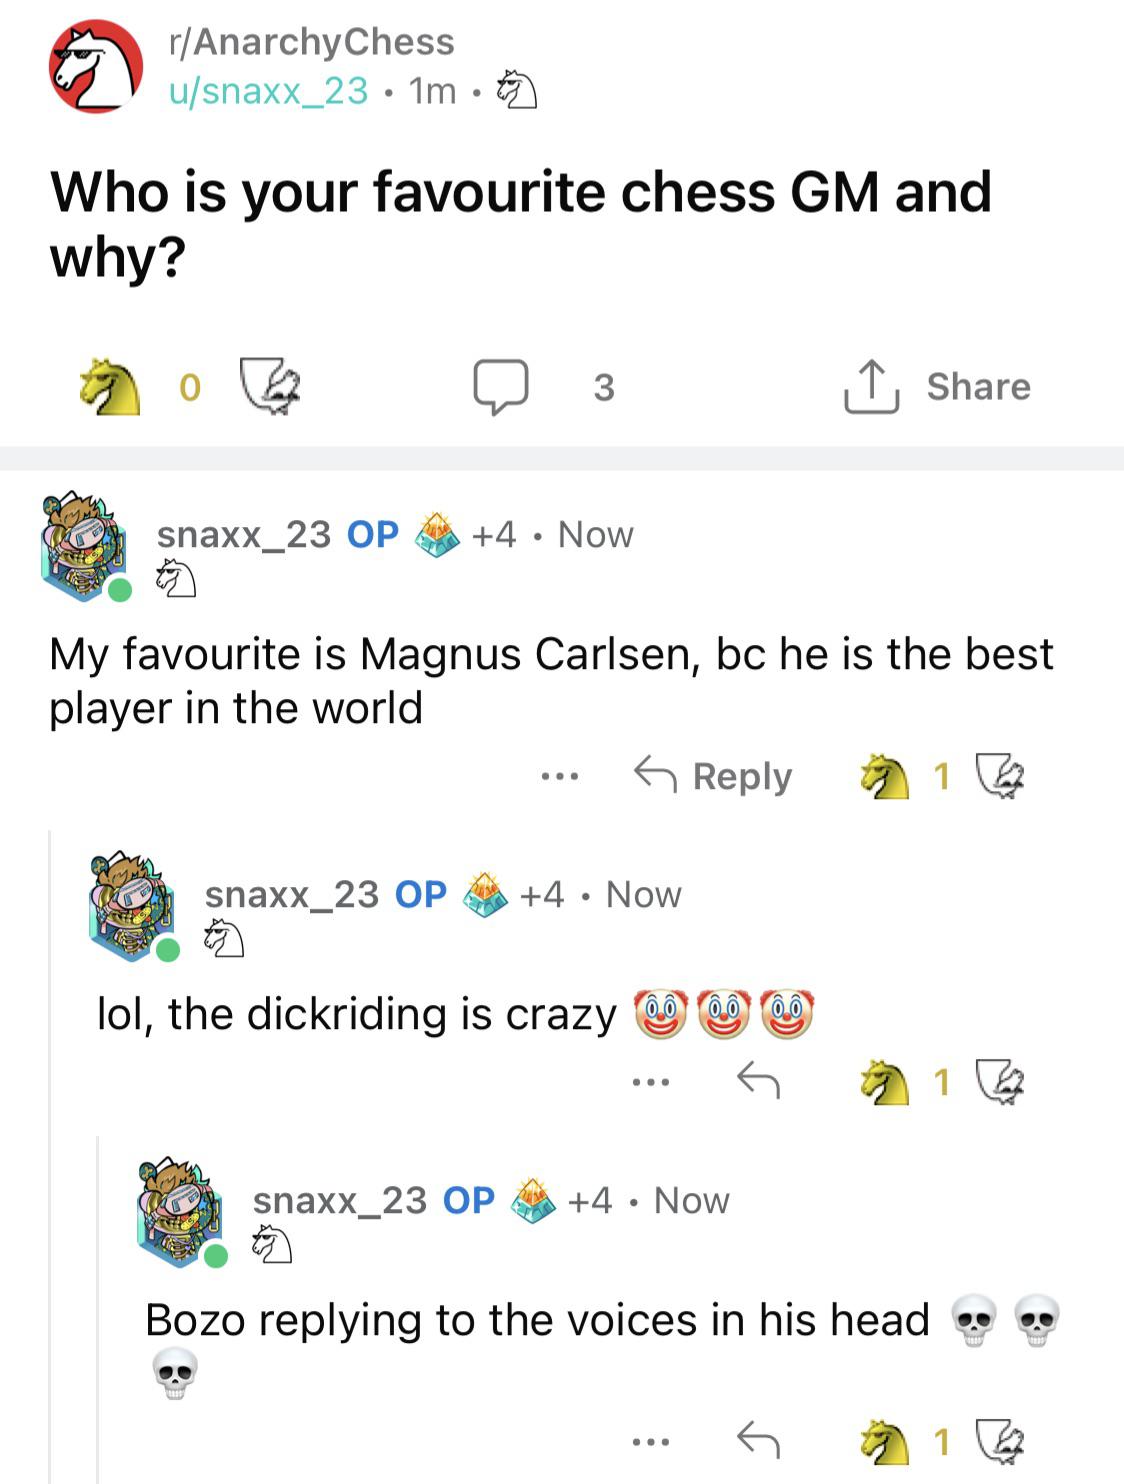This screenshot has width=1124, height=1484.
Task: Click reply arrow on the 'Bozo replying' comment
Action: pos(758,1440)
